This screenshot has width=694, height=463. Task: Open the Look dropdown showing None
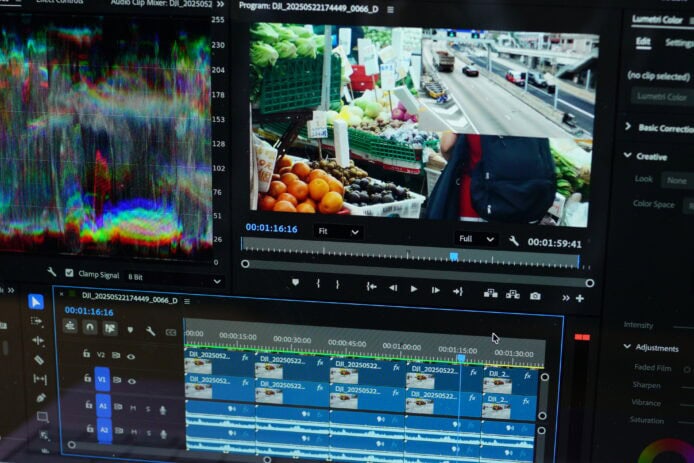coord(678,181)
